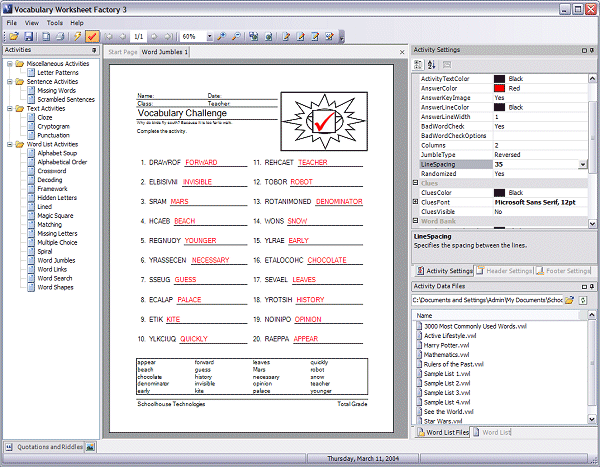
Task: Click the CluesColor black swatch
Action: [x=499, y=193]
